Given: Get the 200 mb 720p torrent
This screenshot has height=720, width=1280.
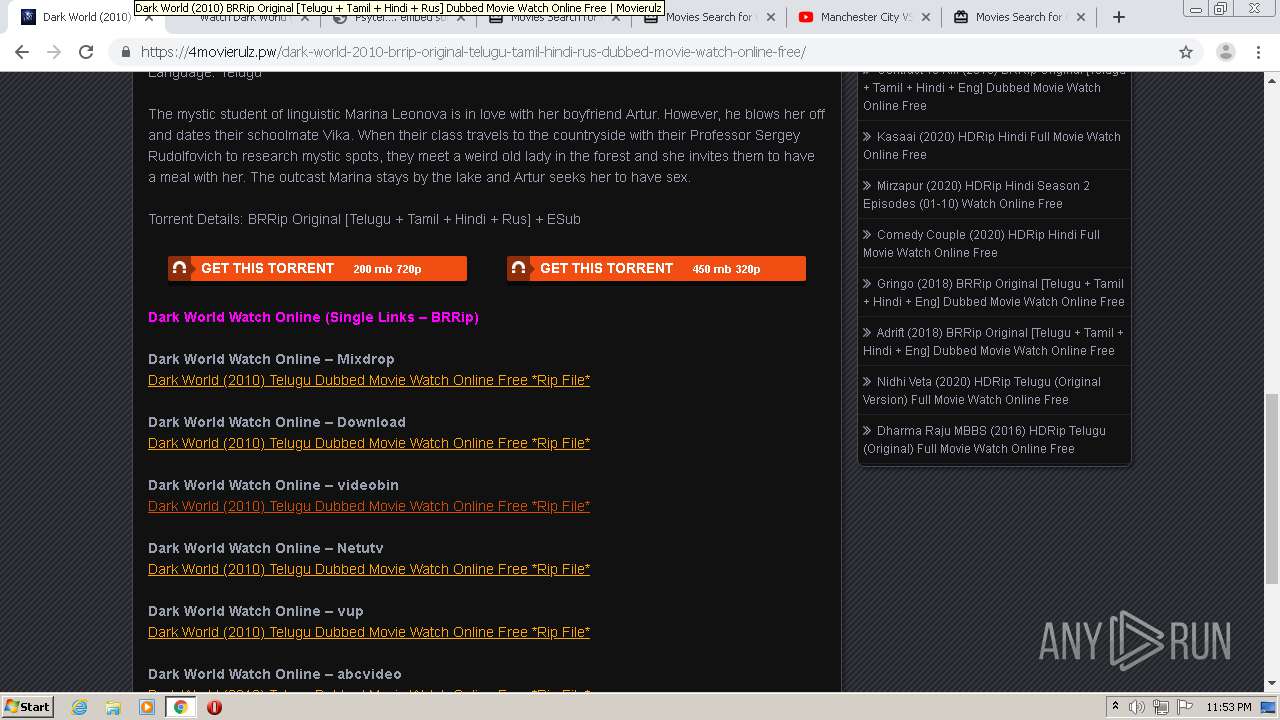Looking at the screenshot, I should click(317, 268).
